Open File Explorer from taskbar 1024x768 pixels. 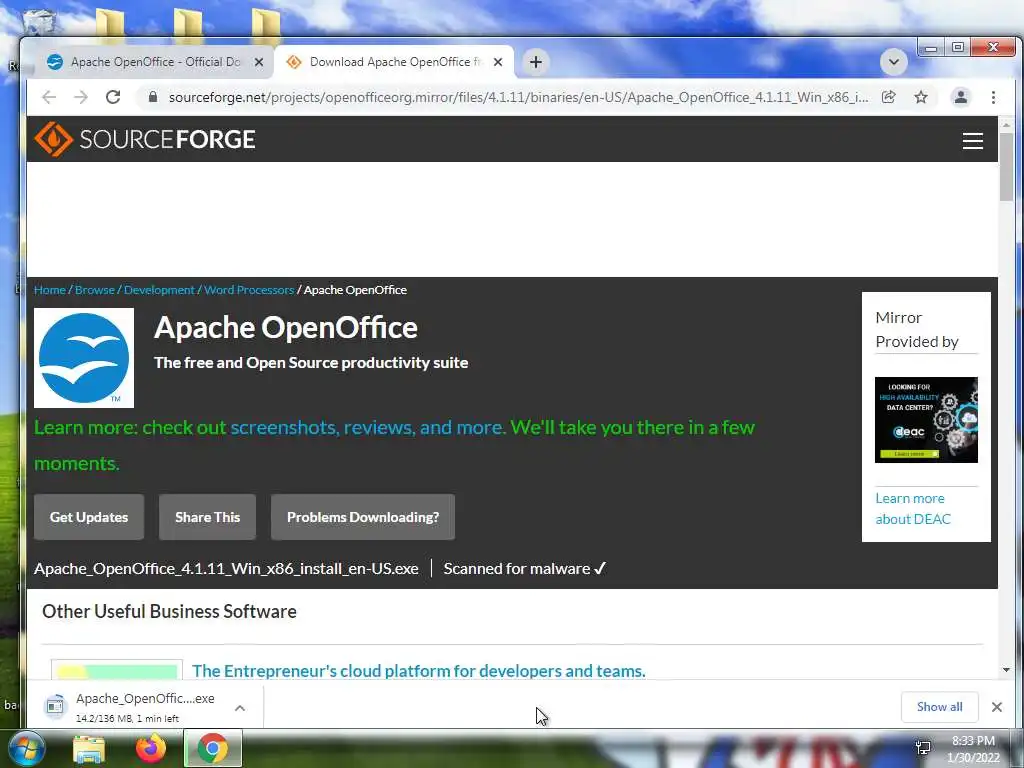pos(89,749)
